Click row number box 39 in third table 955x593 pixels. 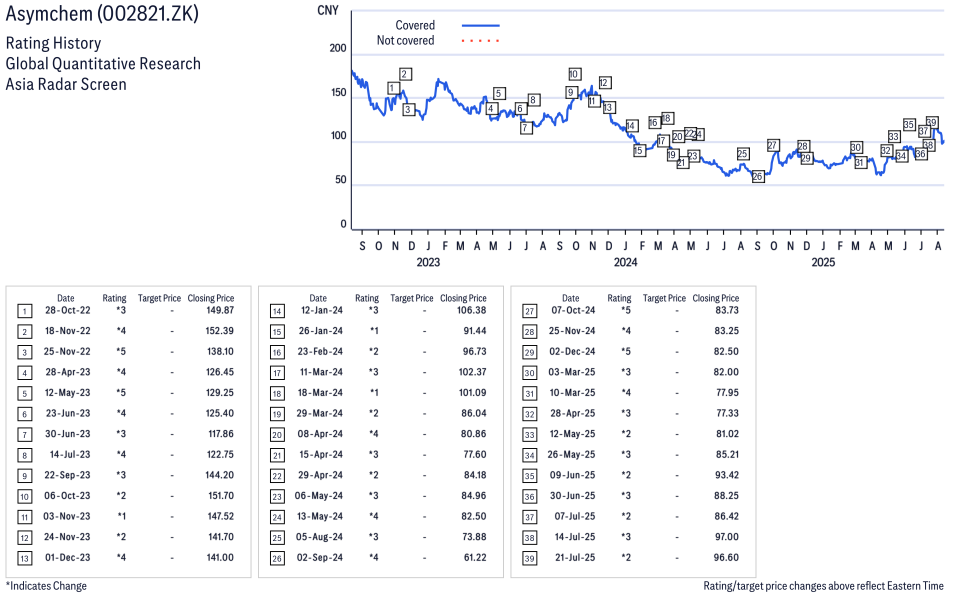[530, 559]
